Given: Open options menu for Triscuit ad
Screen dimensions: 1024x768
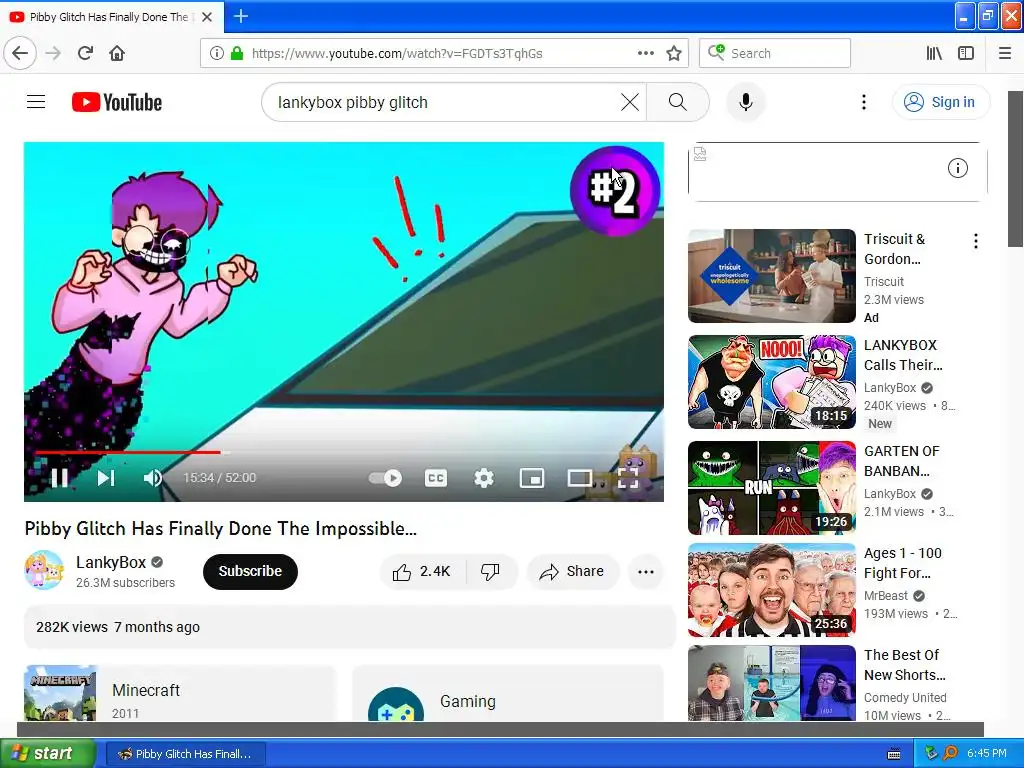Looking at the screenshot, I should (976, 241).
